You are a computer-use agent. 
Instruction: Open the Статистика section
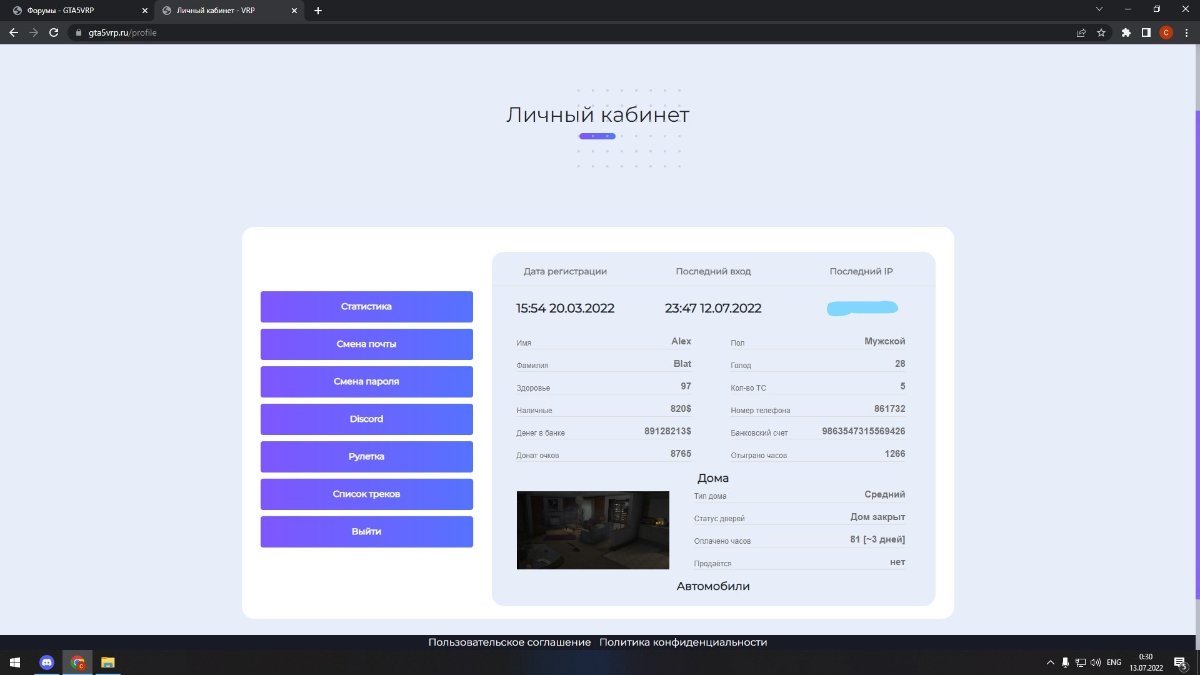coord(366,307)
